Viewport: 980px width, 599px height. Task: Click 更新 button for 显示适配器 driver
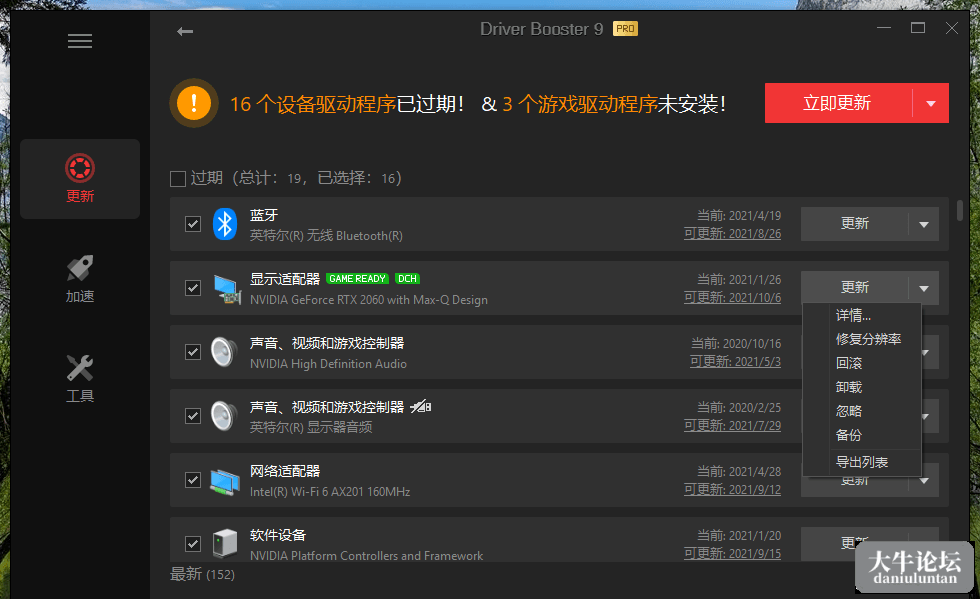854,288
